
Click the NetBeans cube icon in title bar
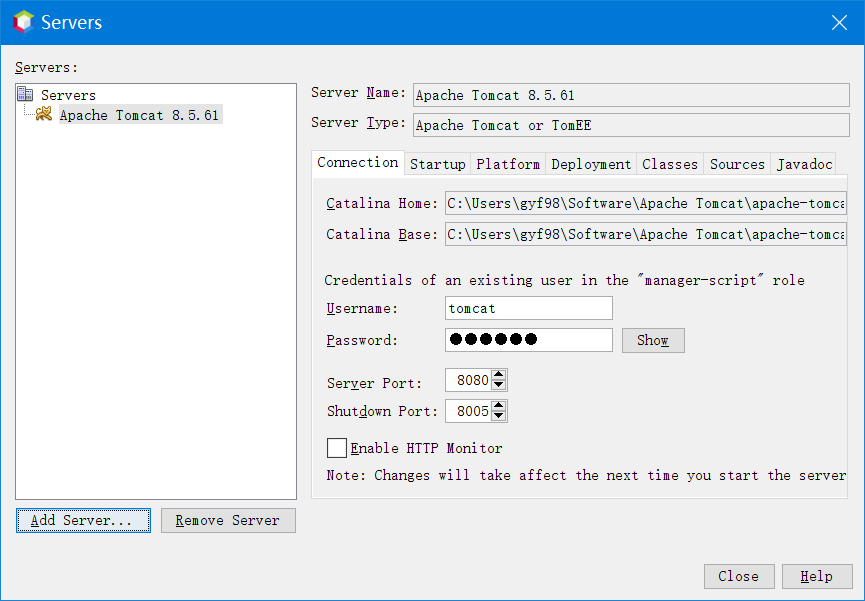coord(24,22)
